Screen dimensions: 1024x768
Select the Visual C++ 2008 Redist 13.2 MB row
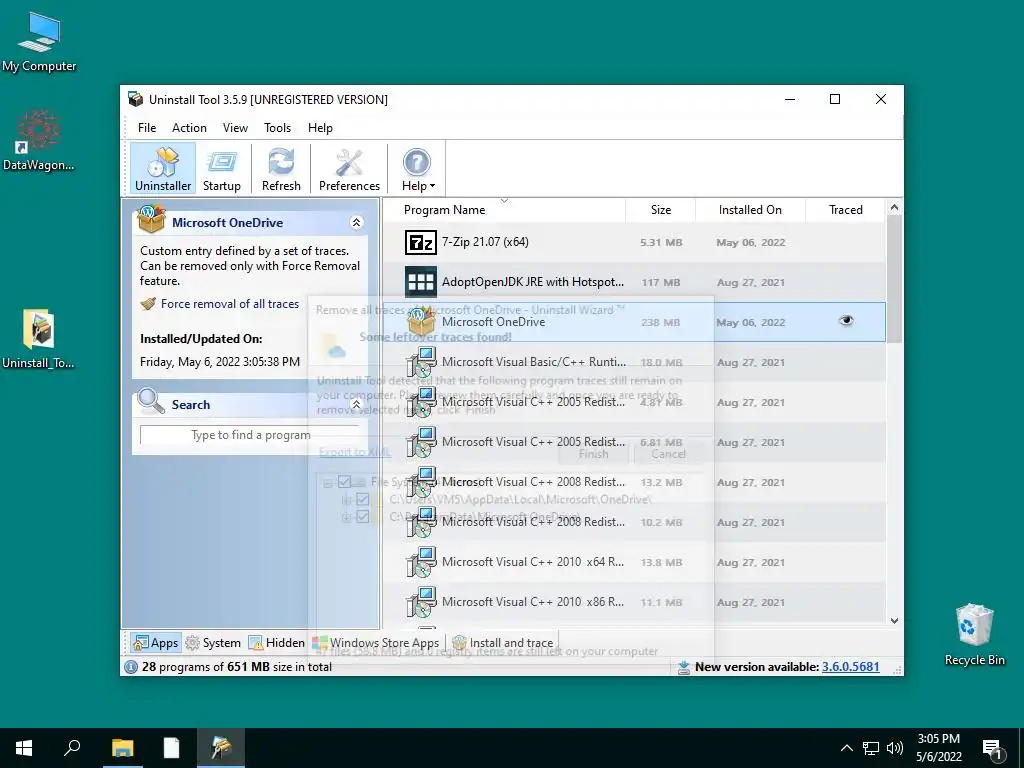tap(634, 482)
